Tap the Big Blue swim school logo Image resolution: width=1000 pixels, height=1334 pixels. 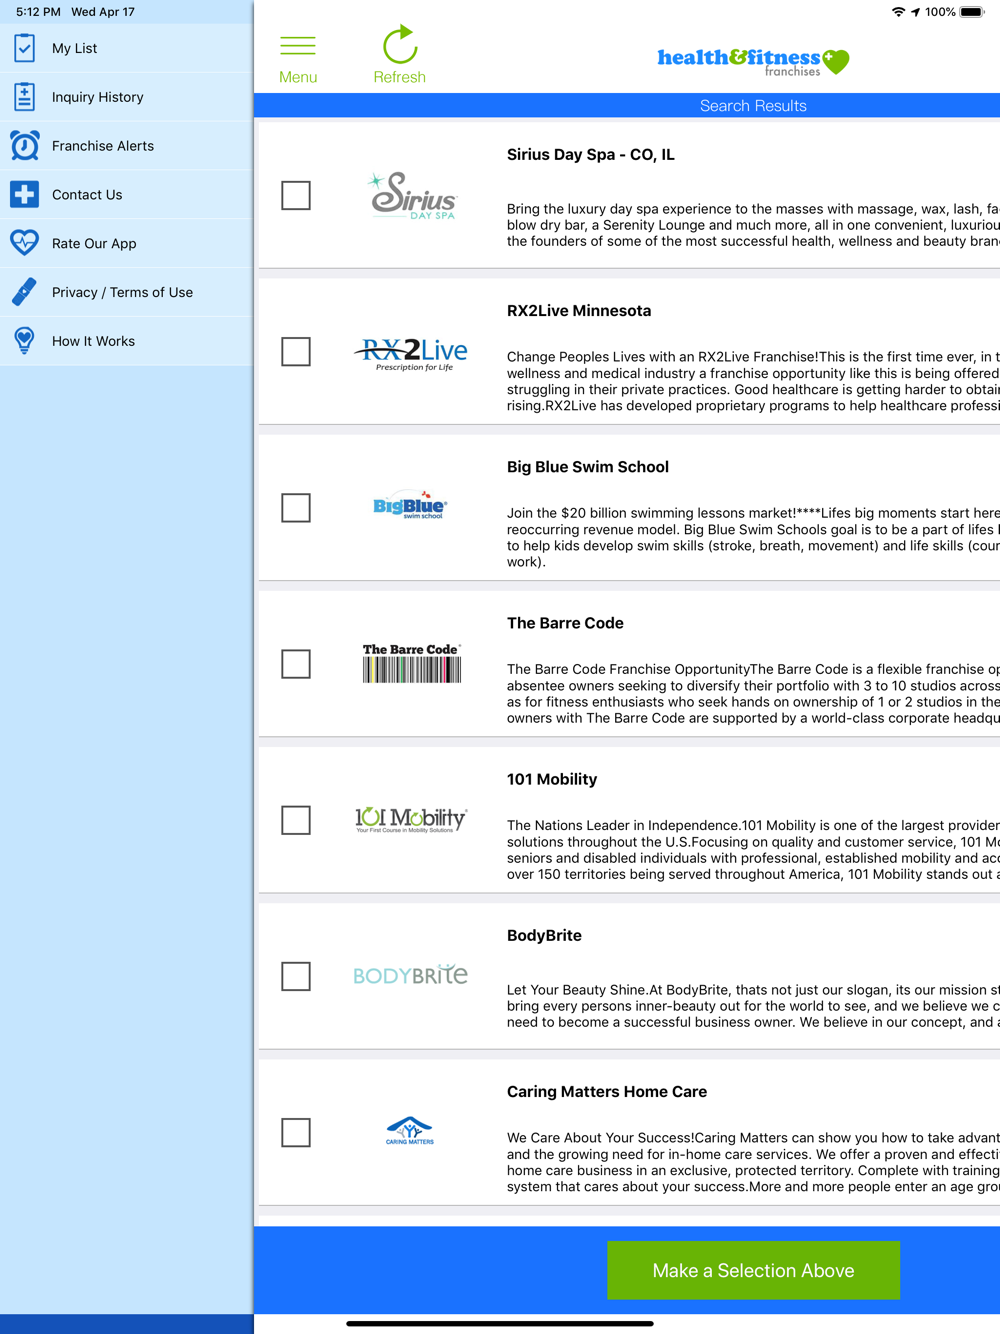click(410, 507)
